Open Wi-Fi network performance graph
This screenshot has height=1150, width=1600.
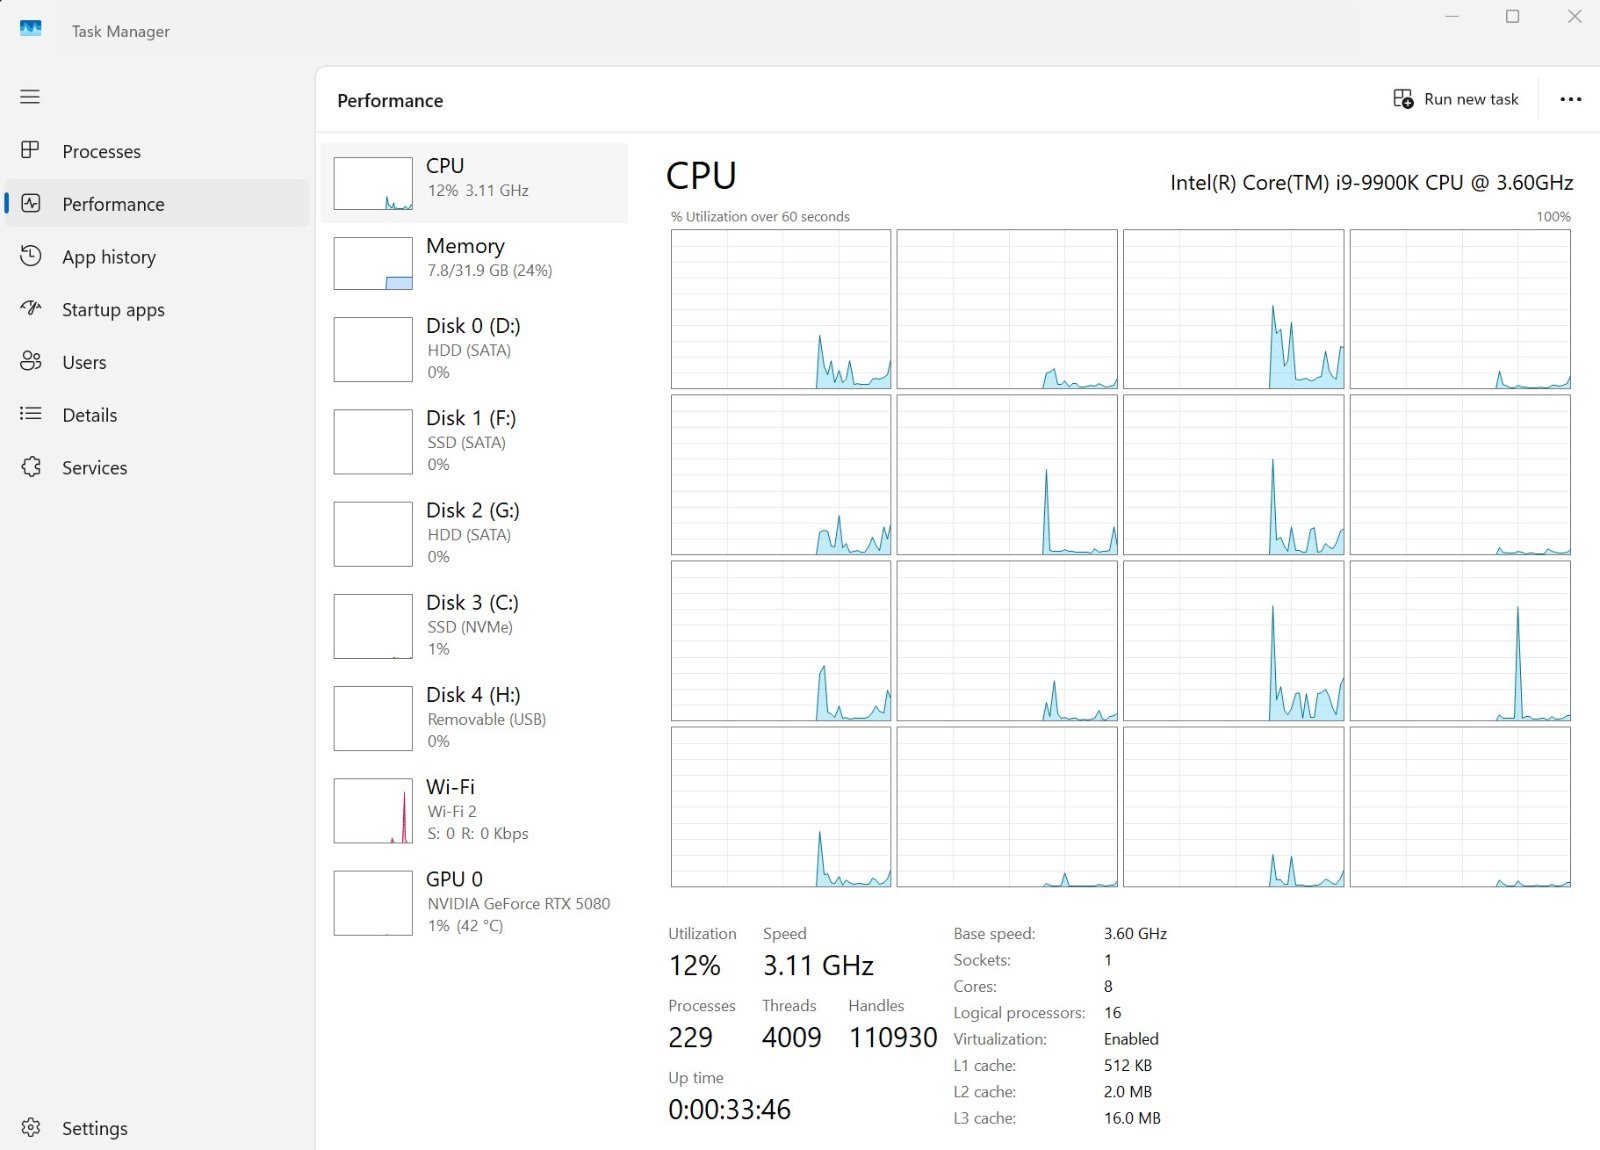[x=475, y=810]
